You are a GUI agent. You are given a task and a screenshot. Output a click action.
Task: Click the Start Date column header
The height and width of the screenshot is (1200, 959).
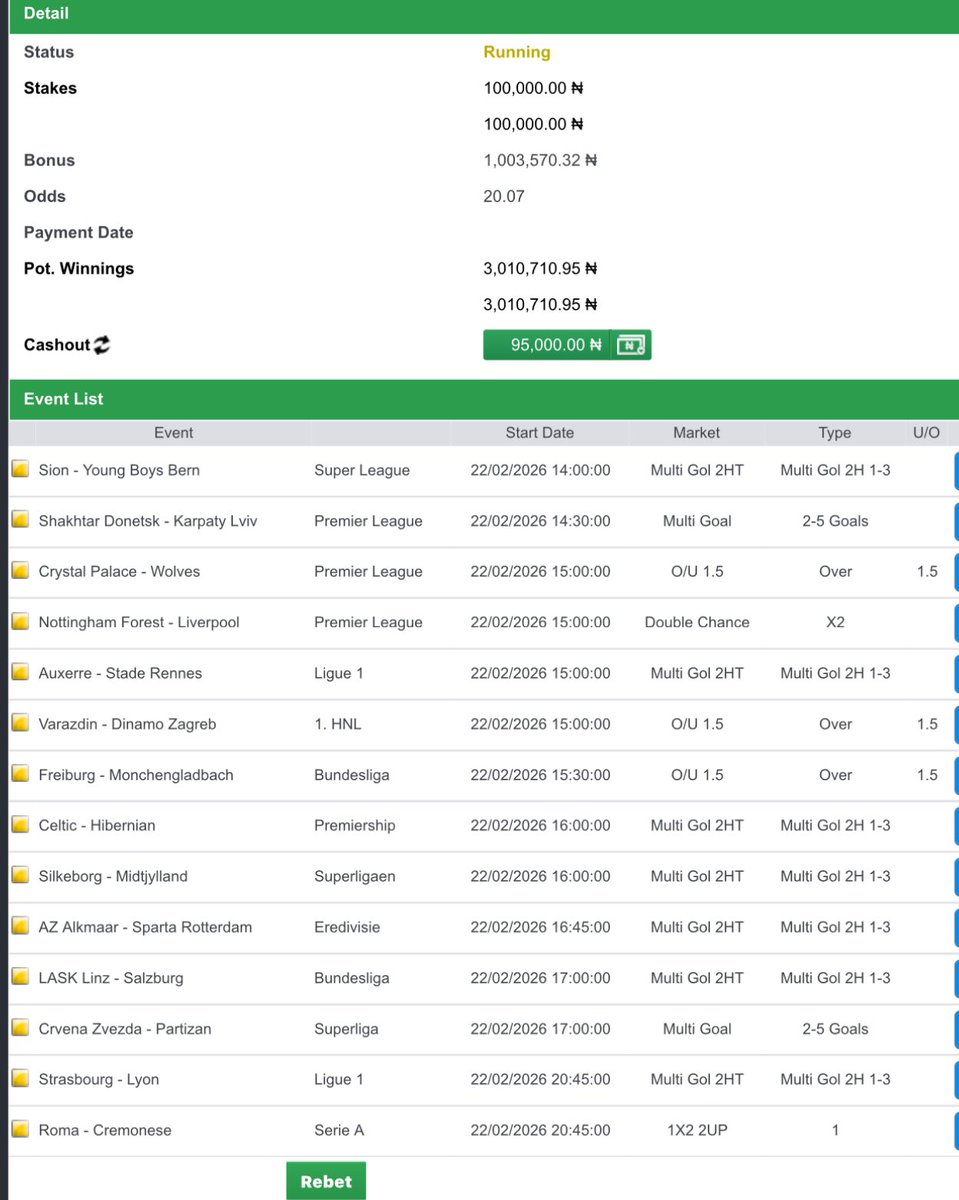[x=540, y=433]
